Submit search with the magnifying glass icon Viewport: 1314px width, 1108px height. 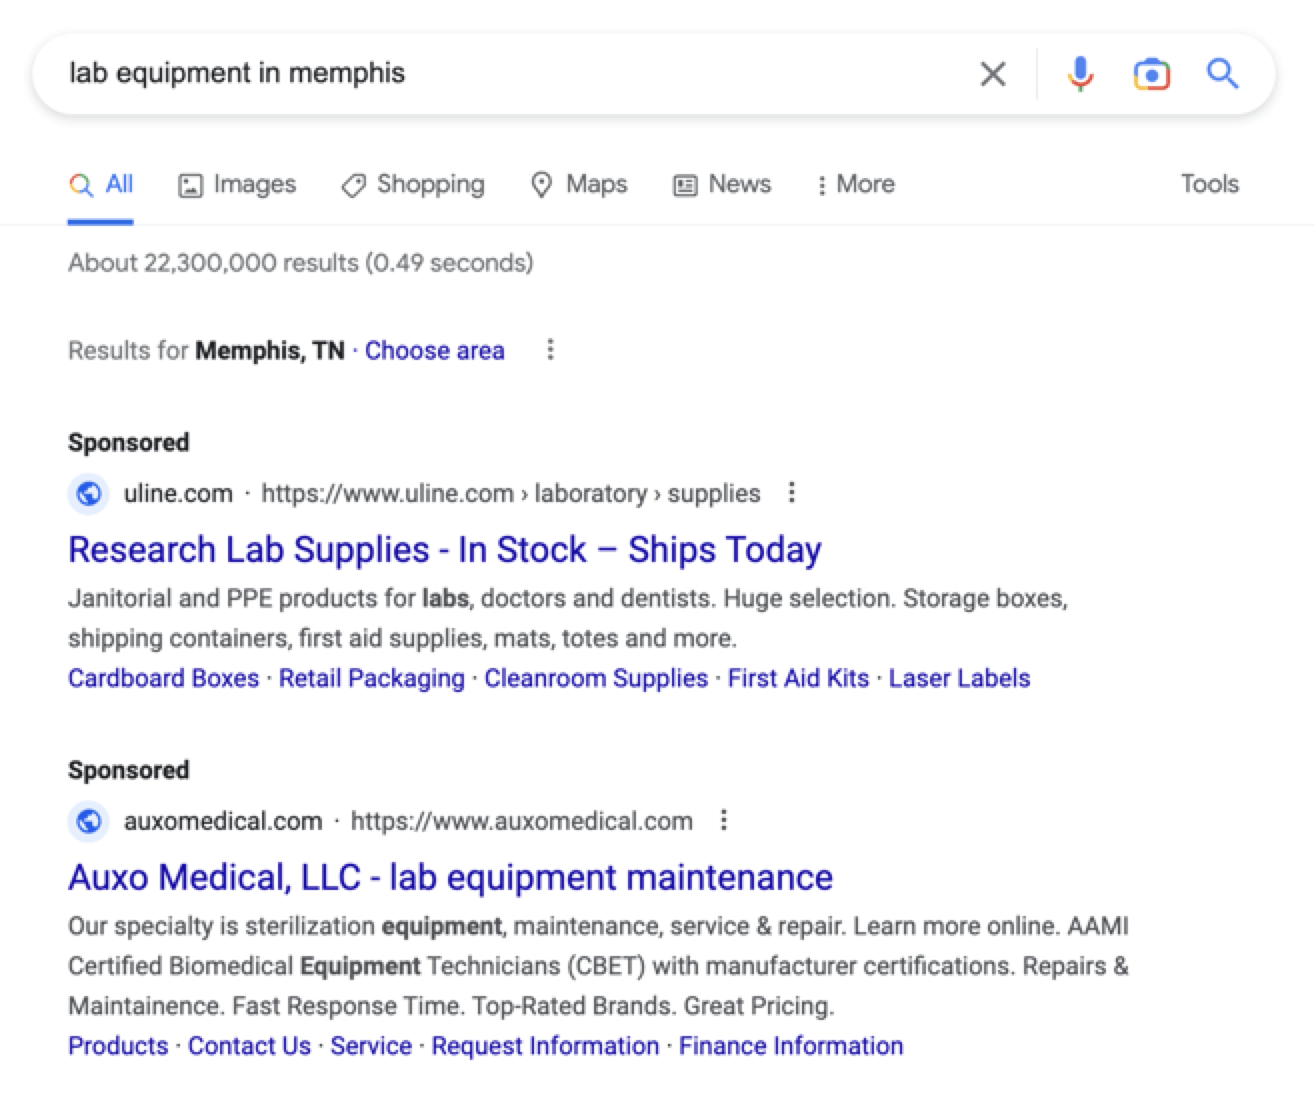pyautogui.click(x=1222, y=73)
